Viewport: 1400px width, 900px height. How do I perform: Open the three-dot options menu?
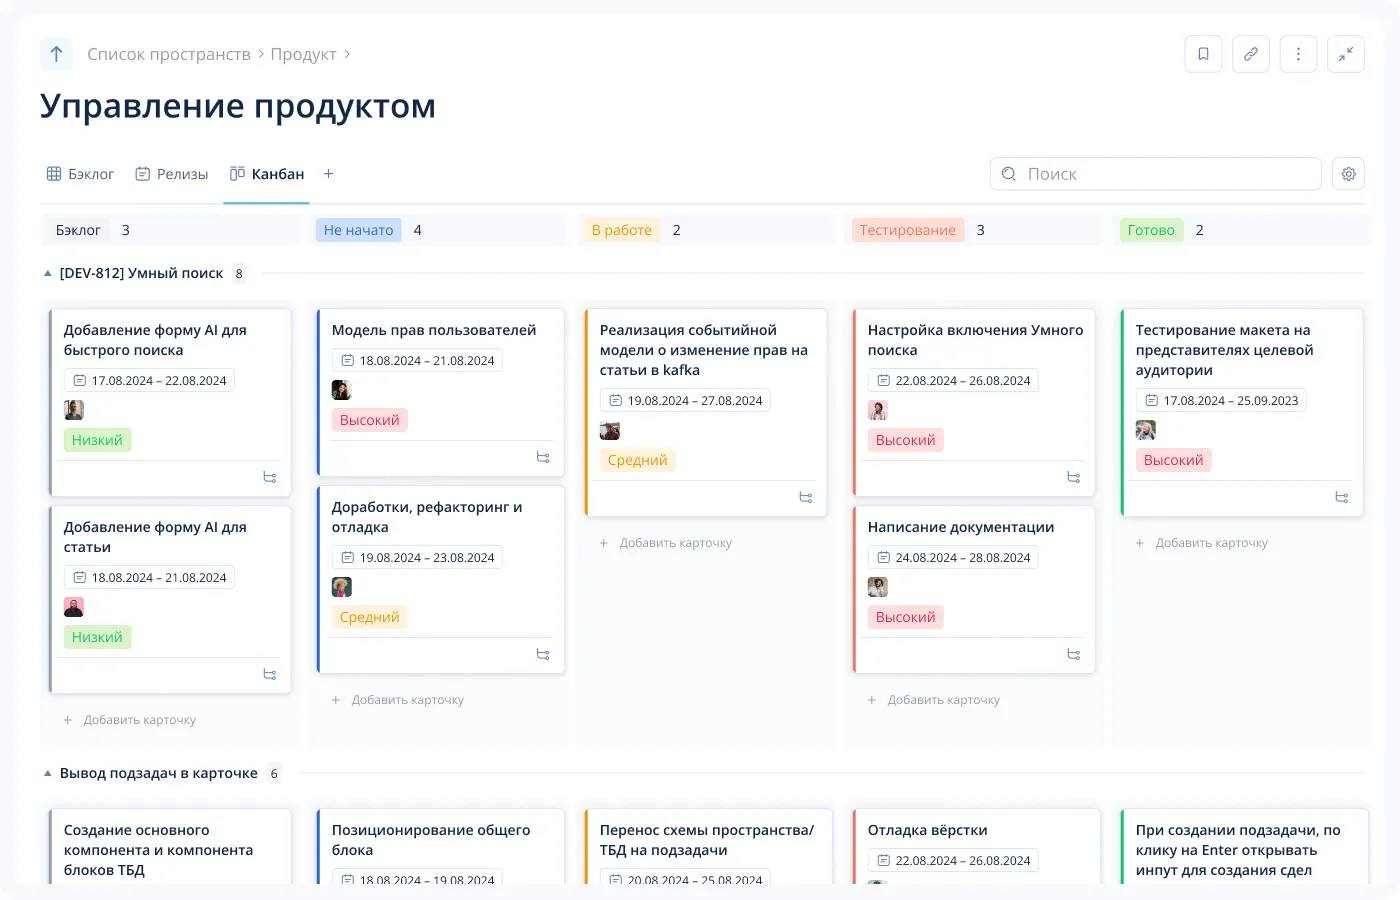tap(1298, 54)
